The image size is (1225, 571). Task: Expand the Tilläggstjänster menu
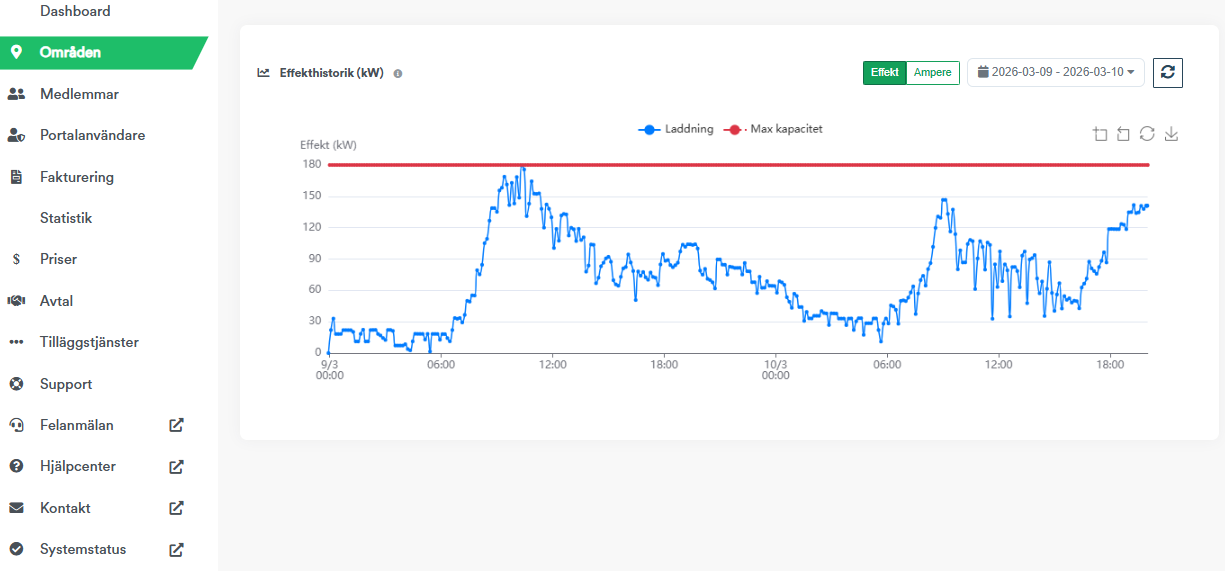pyautogui.click(x=89, y=342)
